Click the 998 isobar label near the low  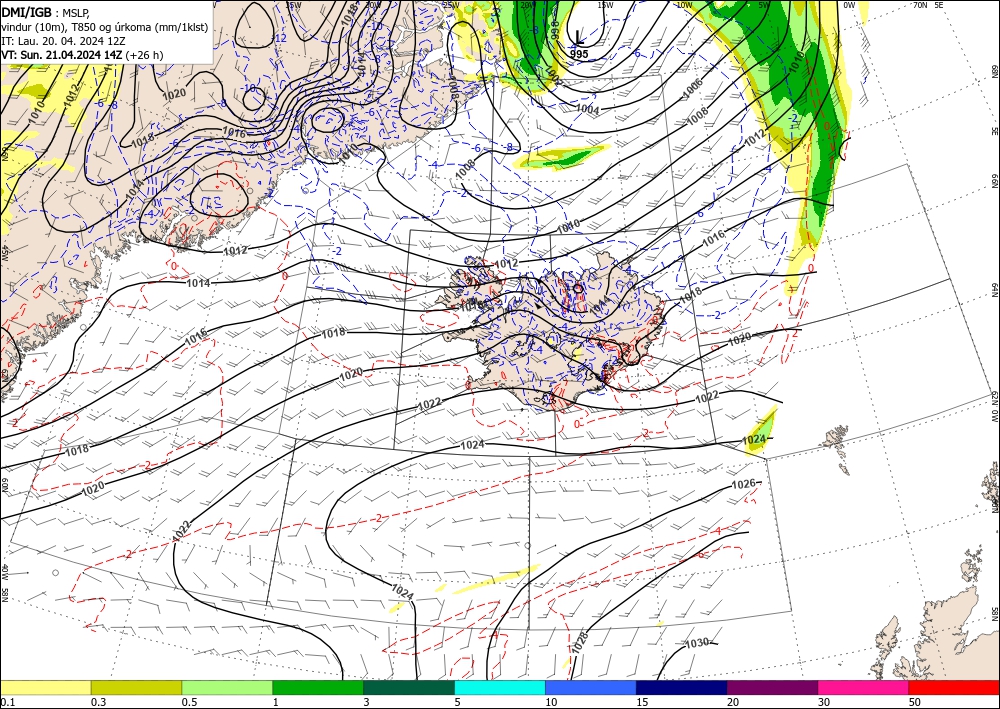[553, 28]
